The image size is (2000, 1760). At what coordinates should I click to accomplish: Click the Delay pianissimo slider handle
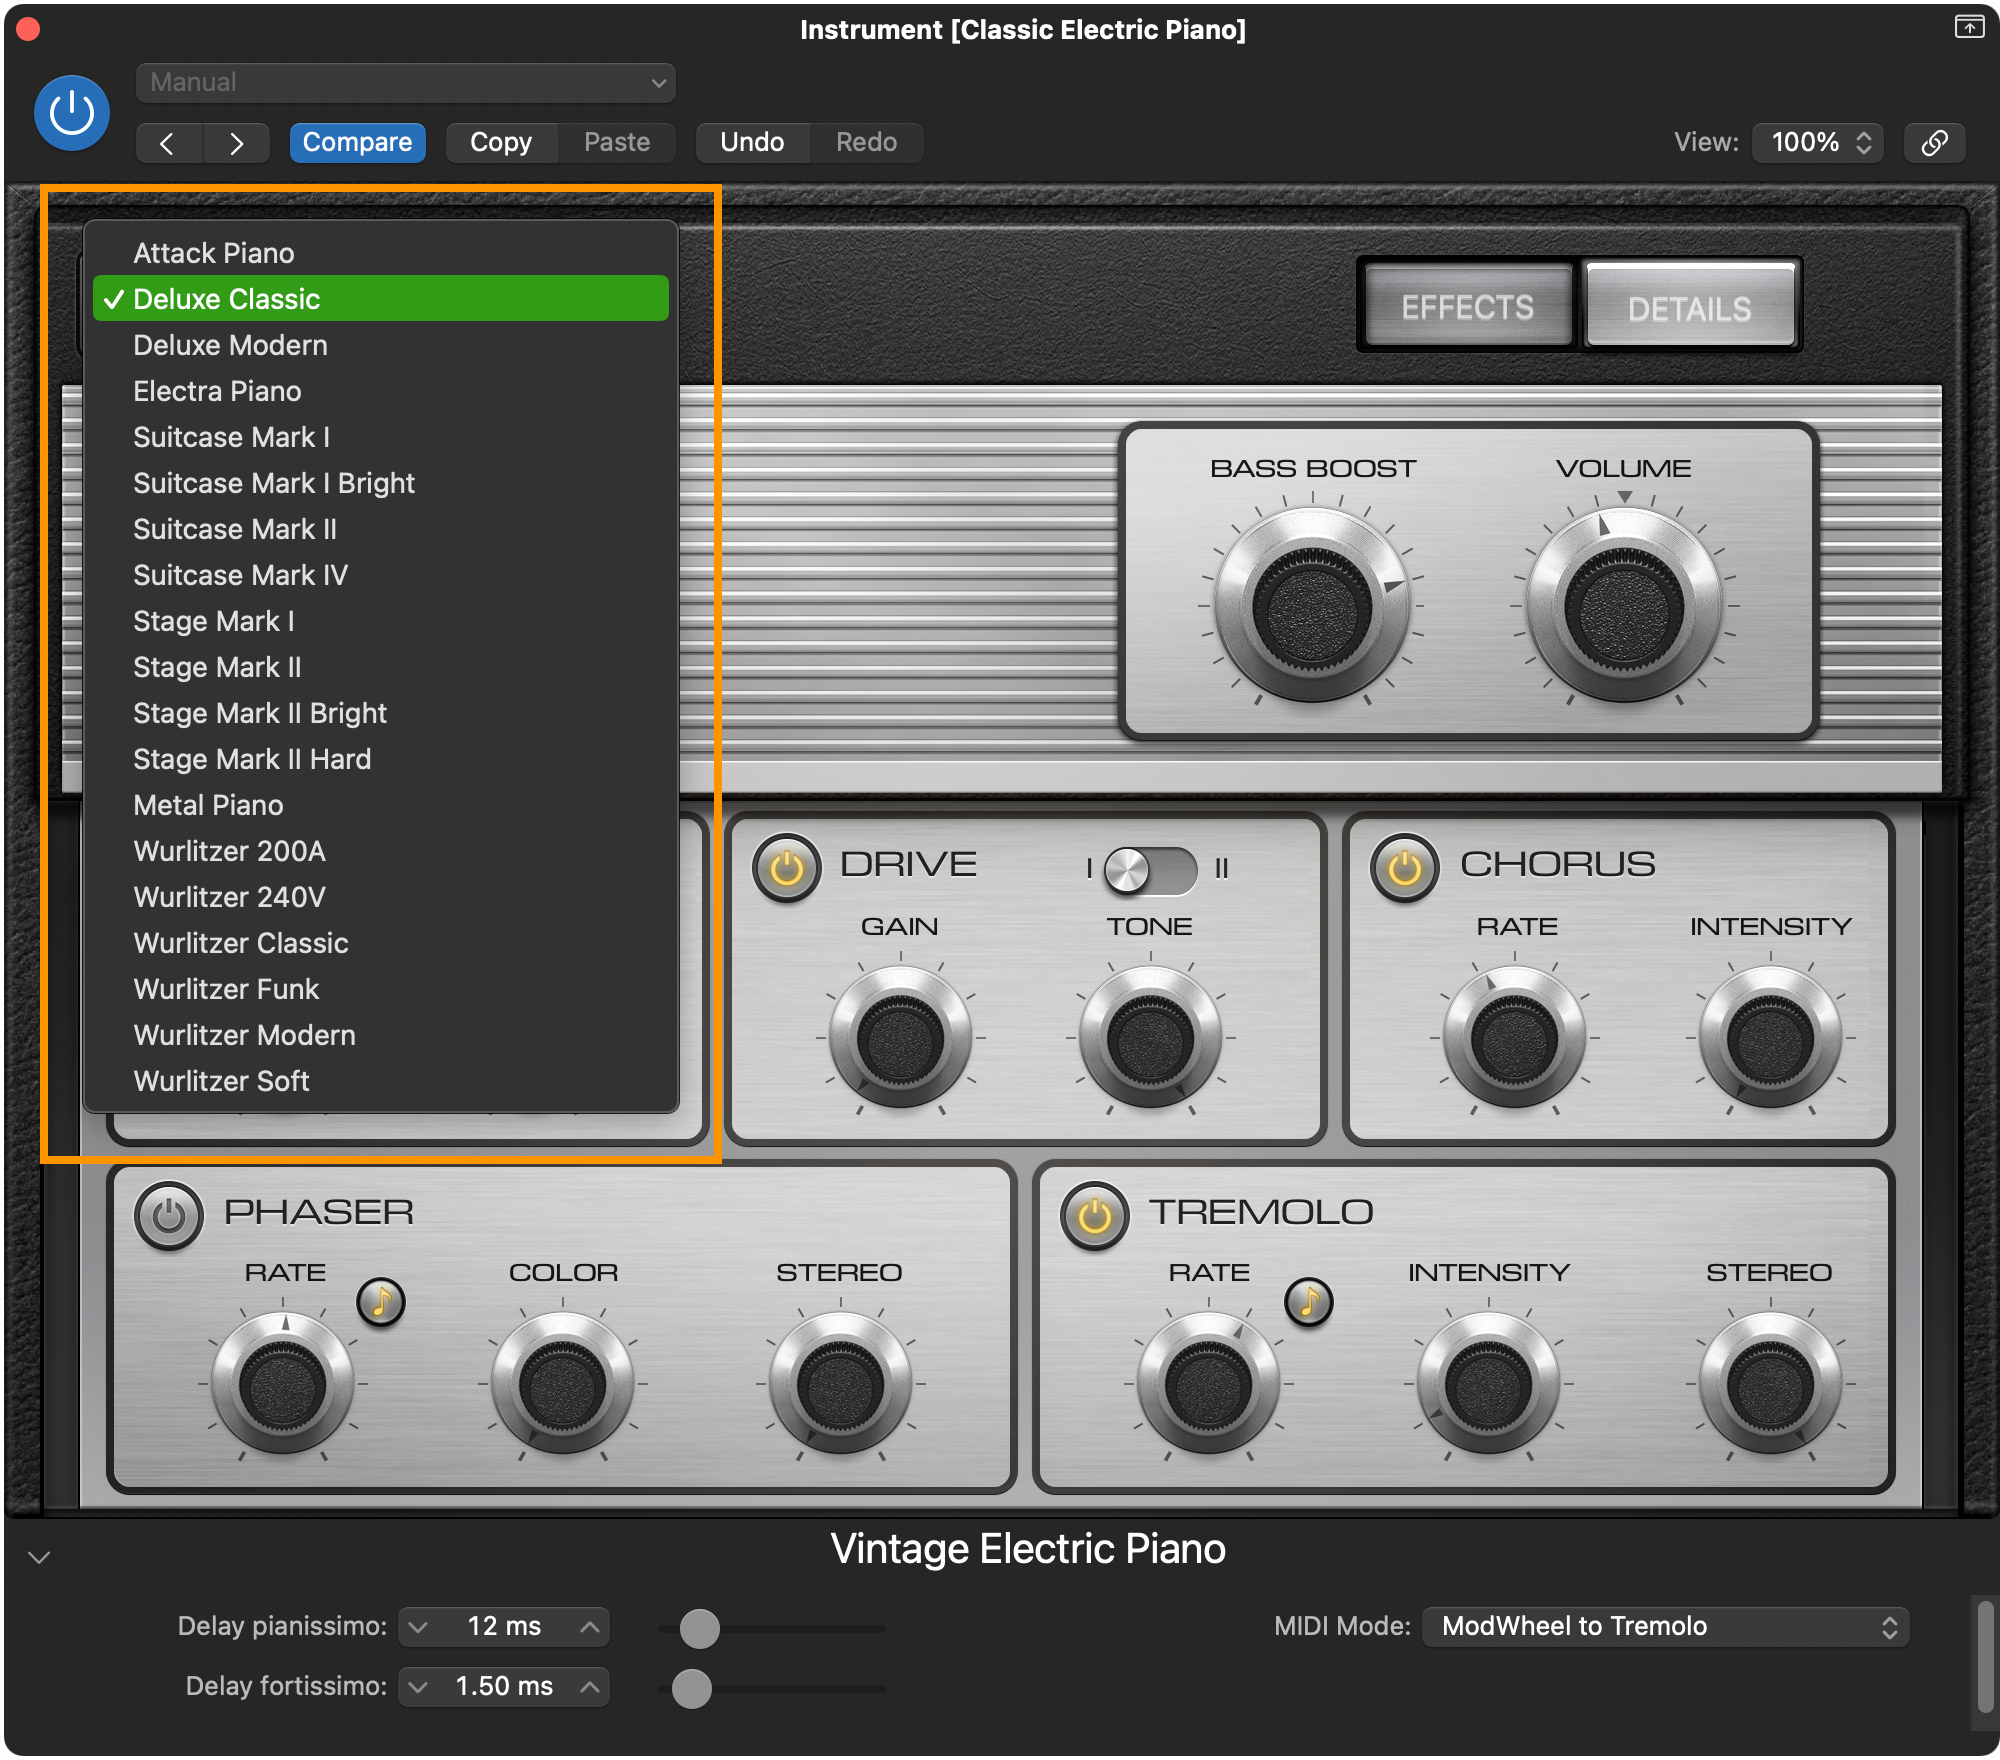(699, 1629)
